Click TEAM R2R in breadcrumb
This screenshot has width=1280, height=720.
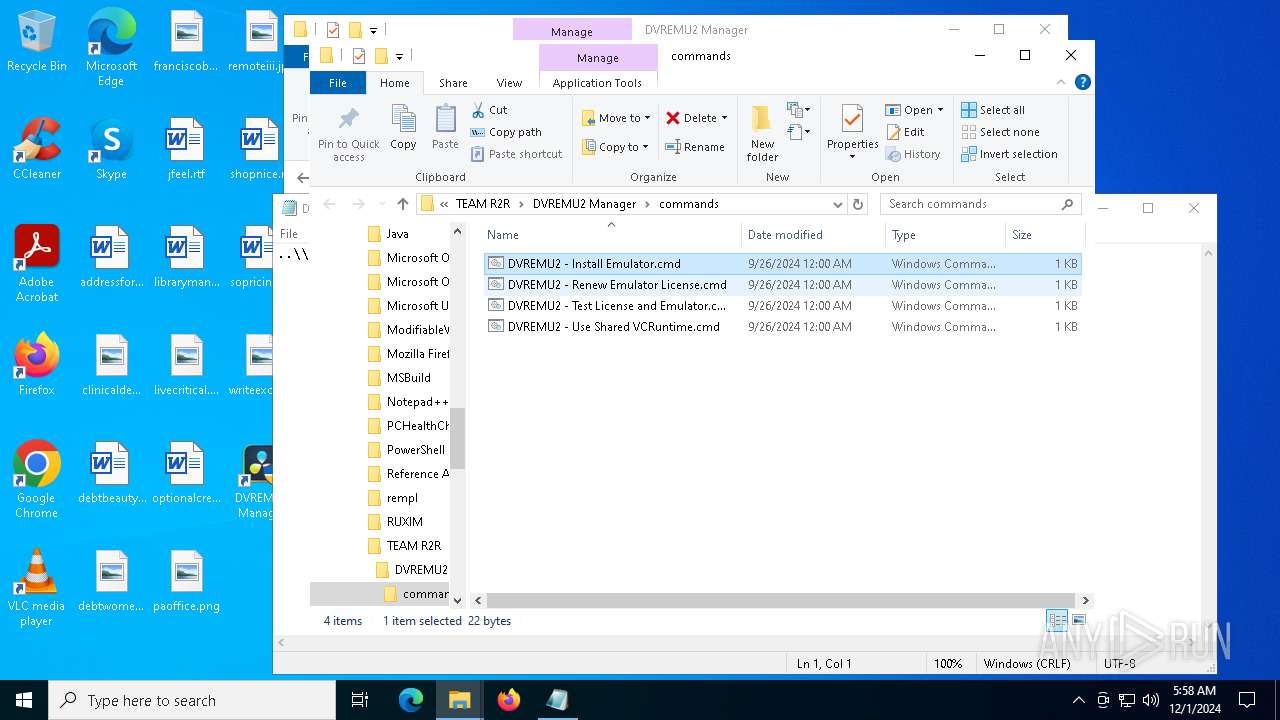pos(483,204)
